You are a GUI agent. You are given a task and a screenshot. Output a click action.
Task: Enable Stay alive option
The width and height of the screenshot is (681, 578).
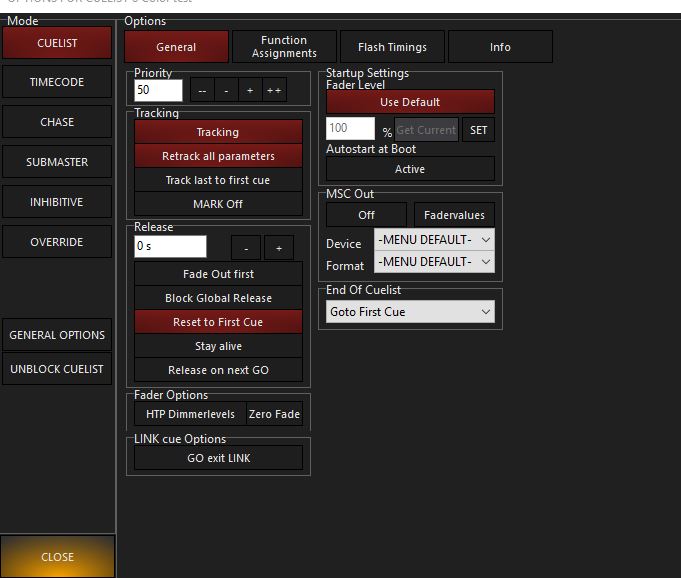pos(218,346)
